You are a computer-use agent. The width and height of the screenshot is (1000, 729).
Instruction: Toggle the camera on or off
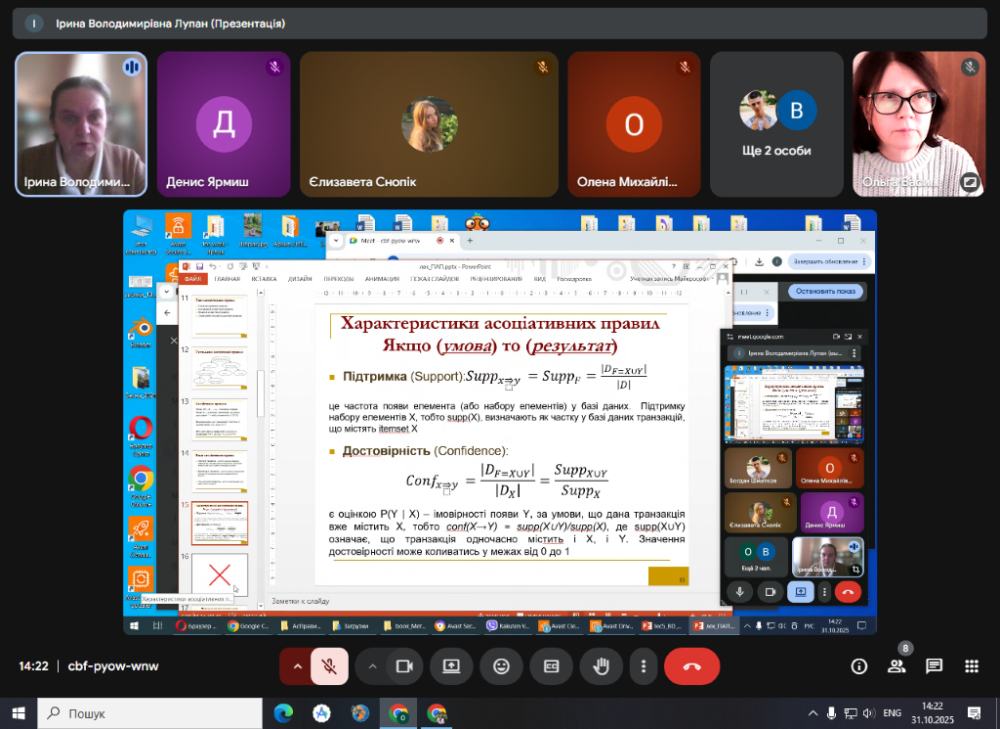(x=404, y=666)
